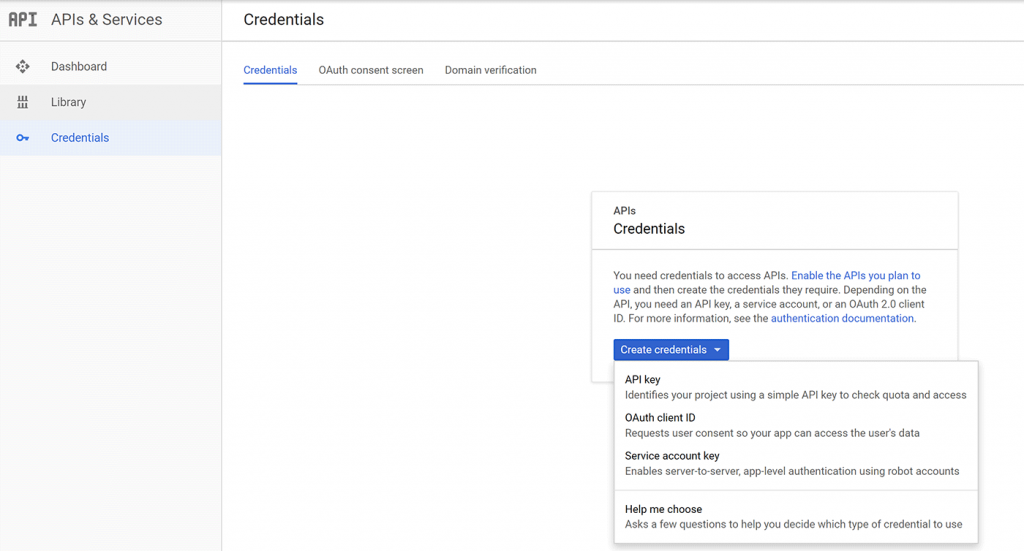Switch to the Credentials tab
The image size is (1024, 551).
270,70
